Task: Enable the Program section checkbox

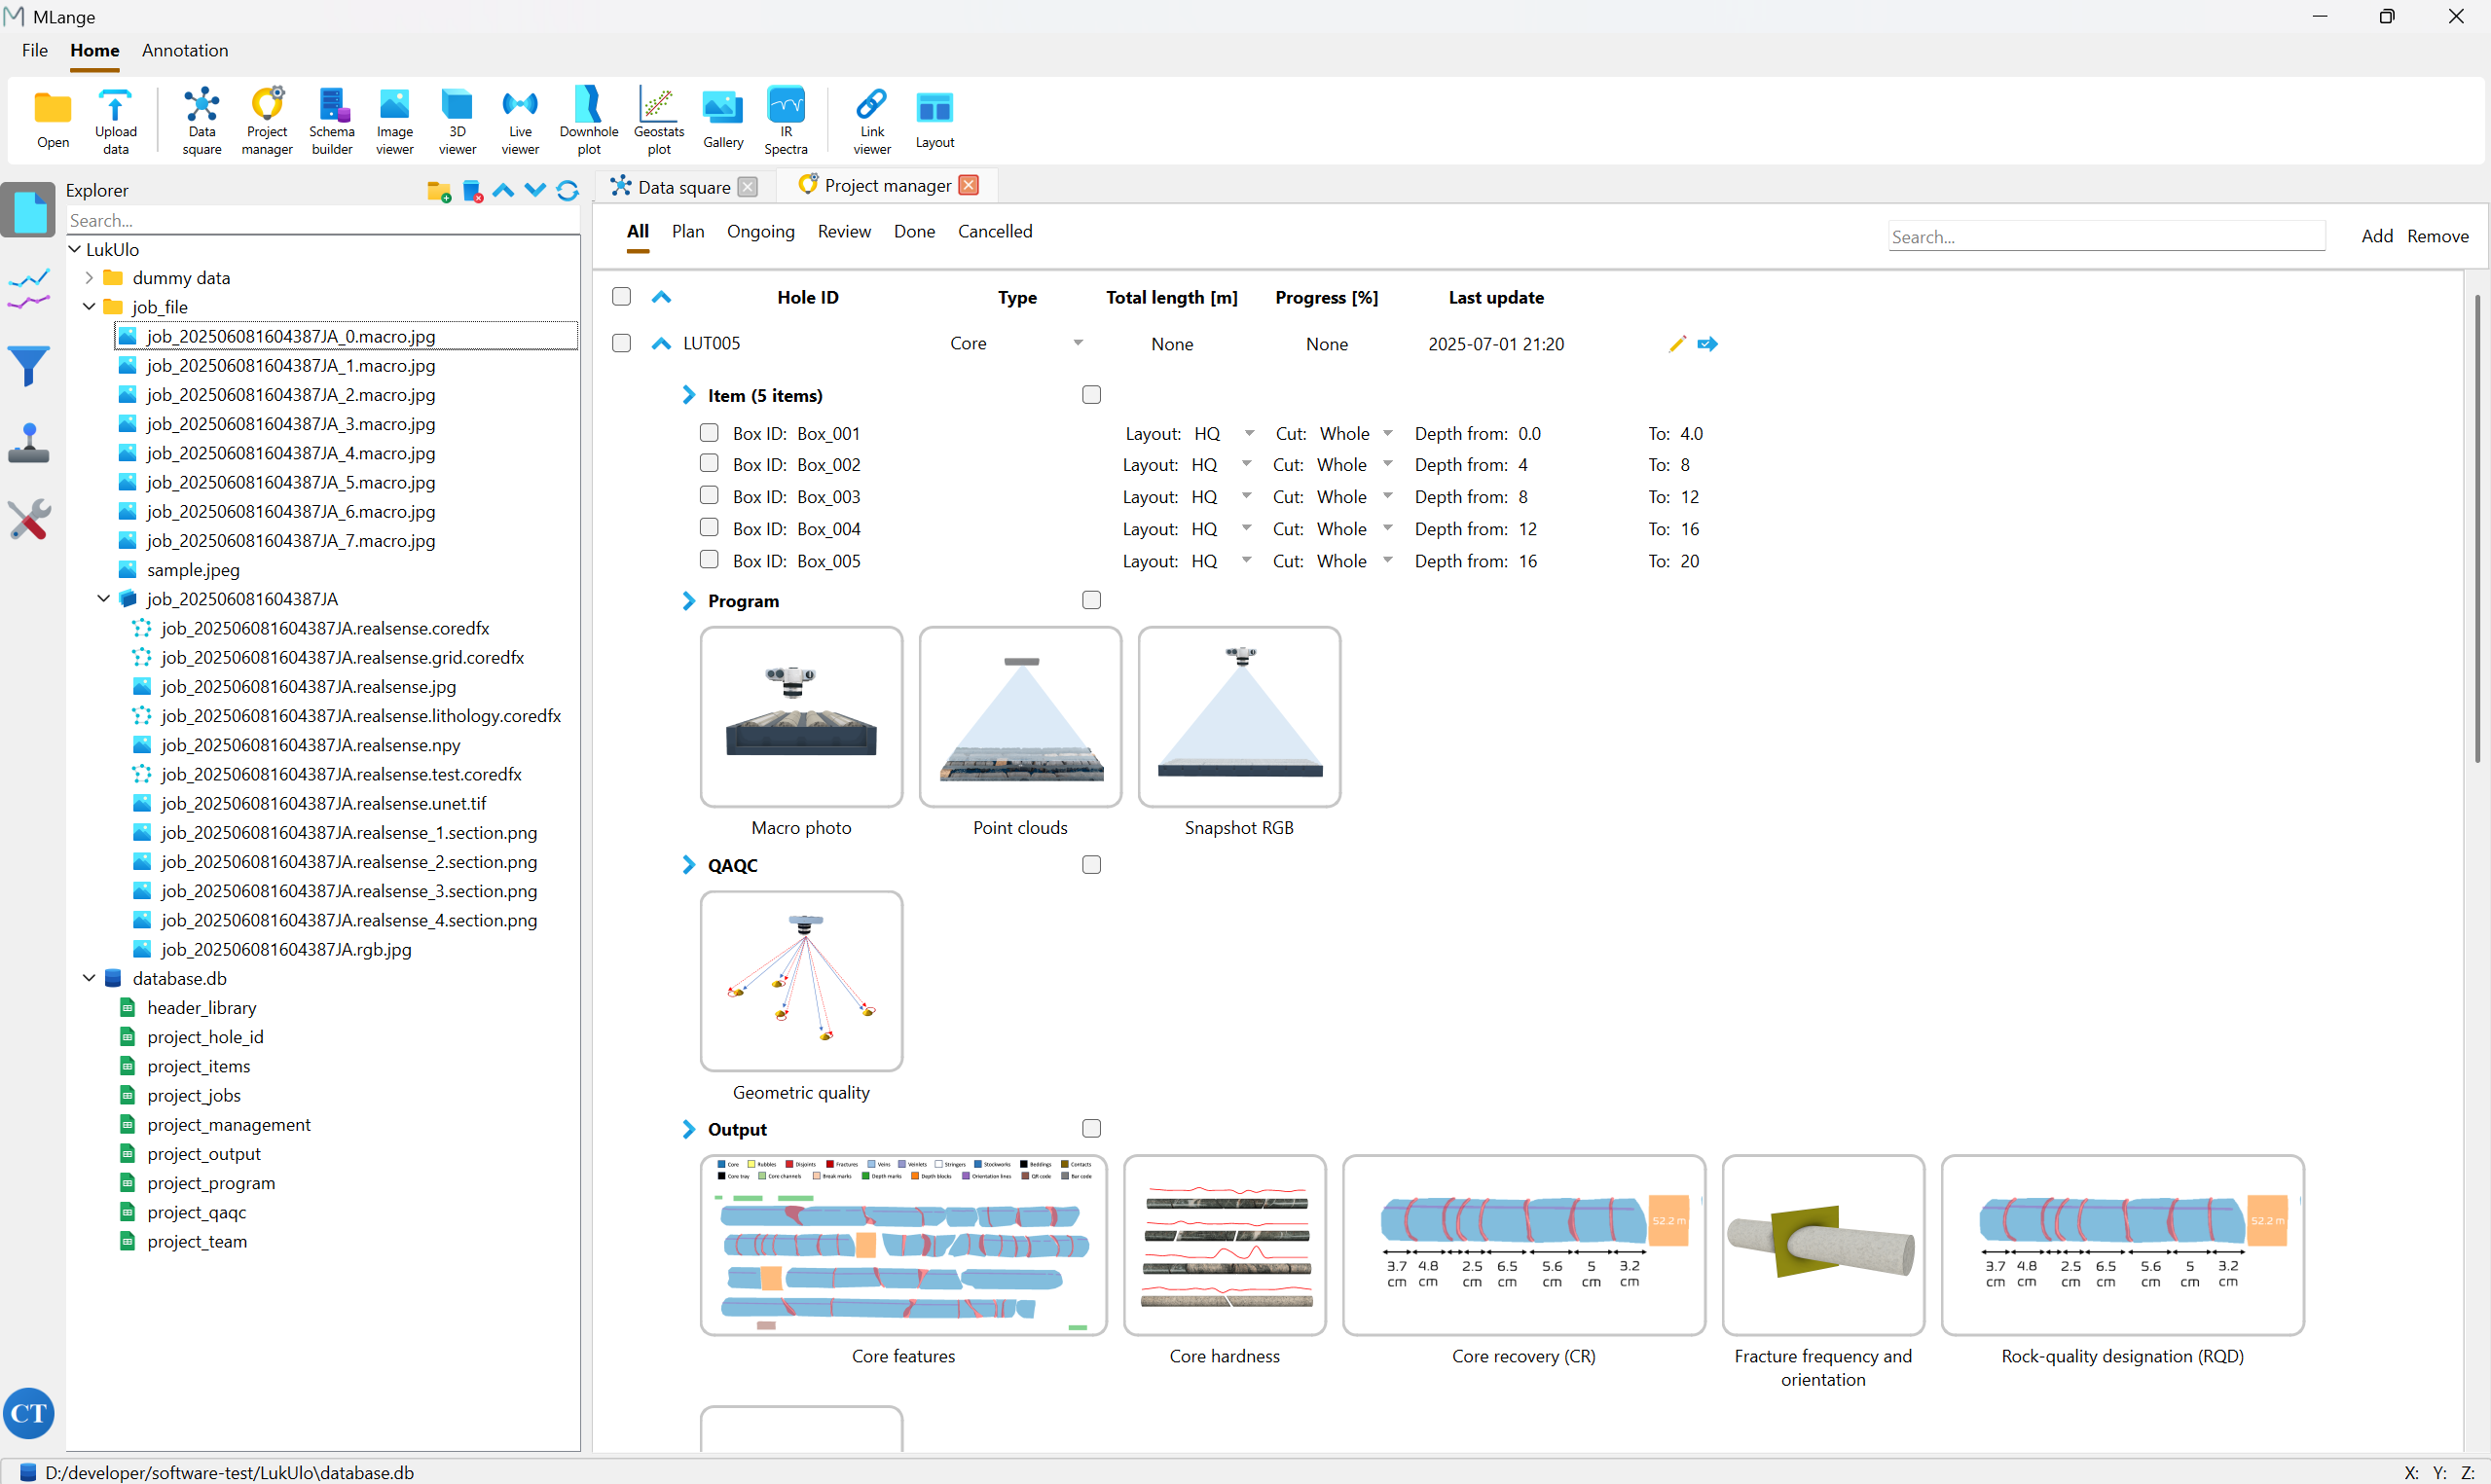Action: pos(1091,600)
